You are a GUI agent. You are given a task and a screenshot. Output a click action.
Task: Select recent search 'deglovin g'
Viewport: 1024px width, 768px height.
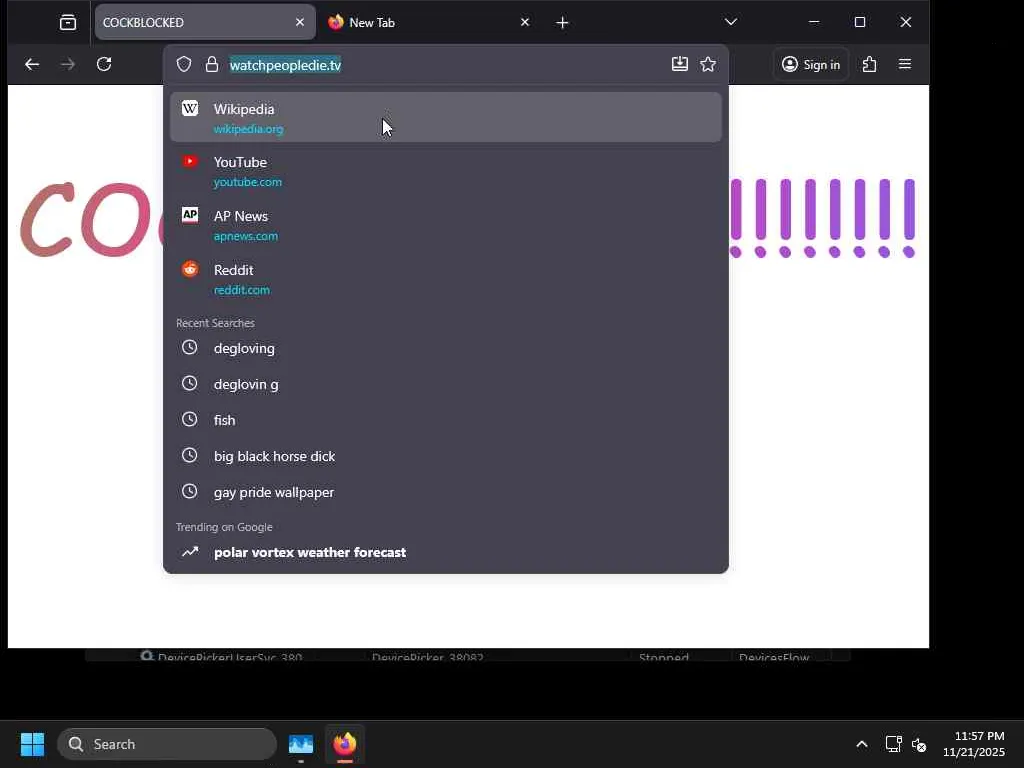click(445, 384)
